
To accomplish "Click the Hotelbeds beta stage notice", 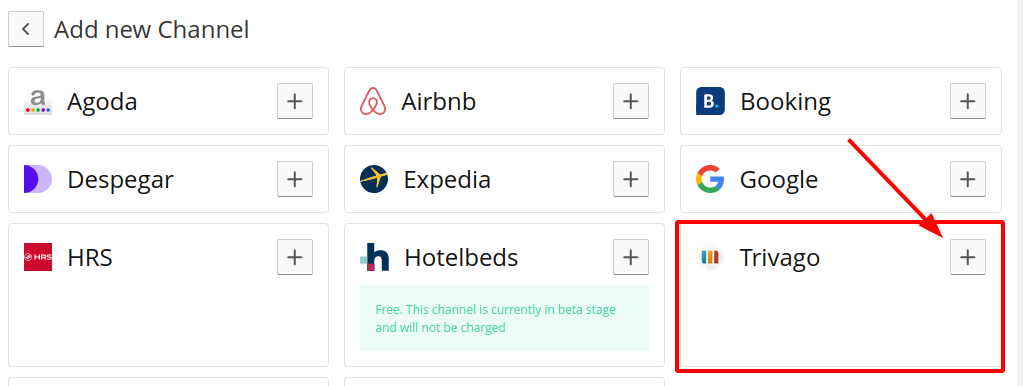I will tap(504, 318).
